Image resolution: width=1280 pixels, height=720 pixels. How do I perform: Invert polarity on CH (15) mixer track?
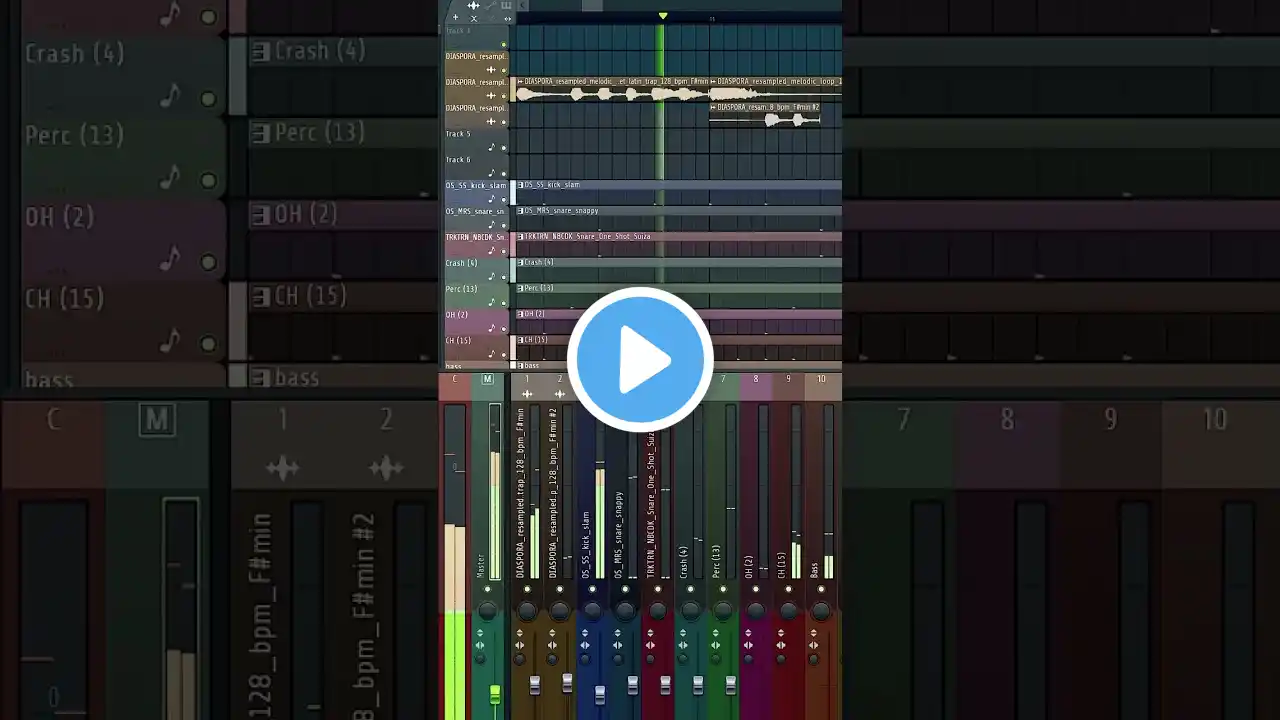[781, 633]
